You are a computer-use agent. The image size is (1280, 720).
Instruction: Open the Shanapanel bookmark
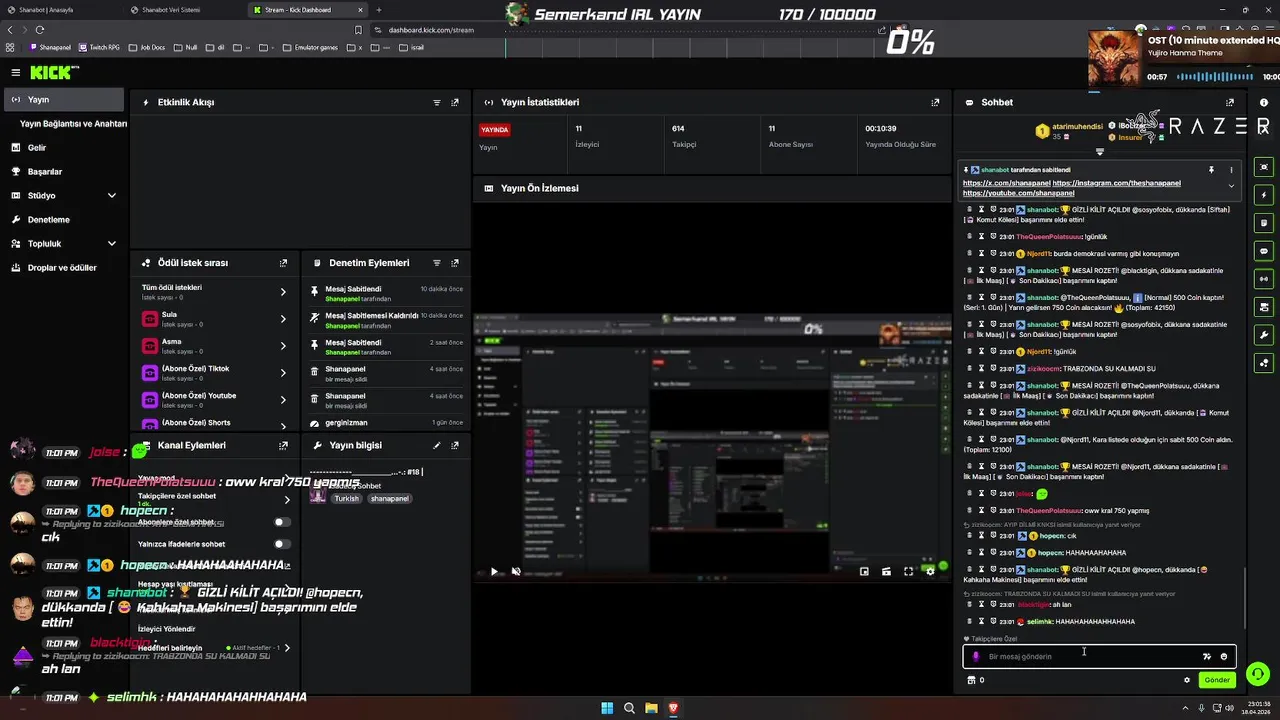[51, 47]
